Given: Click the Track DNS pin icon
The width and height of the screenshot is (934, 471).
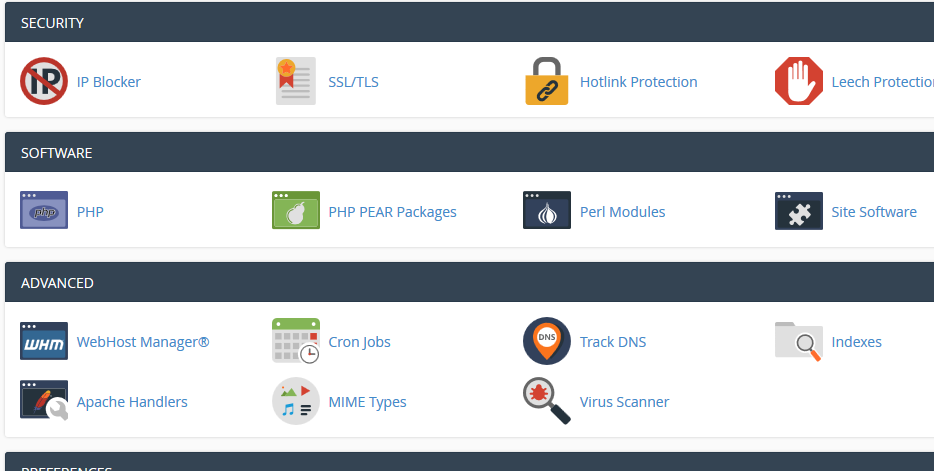Looking at the screenshot, I should click(547, 341).
